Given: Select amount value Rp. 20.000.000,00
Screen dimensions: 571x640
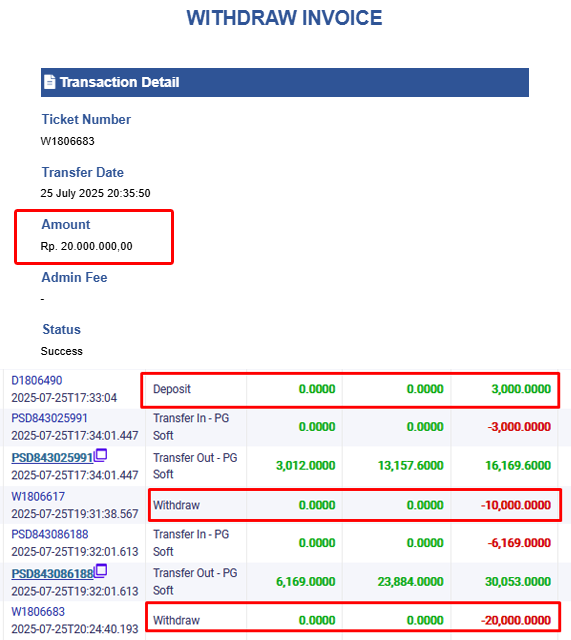Looking at the screenshot, I should click(x=87, y=246).
